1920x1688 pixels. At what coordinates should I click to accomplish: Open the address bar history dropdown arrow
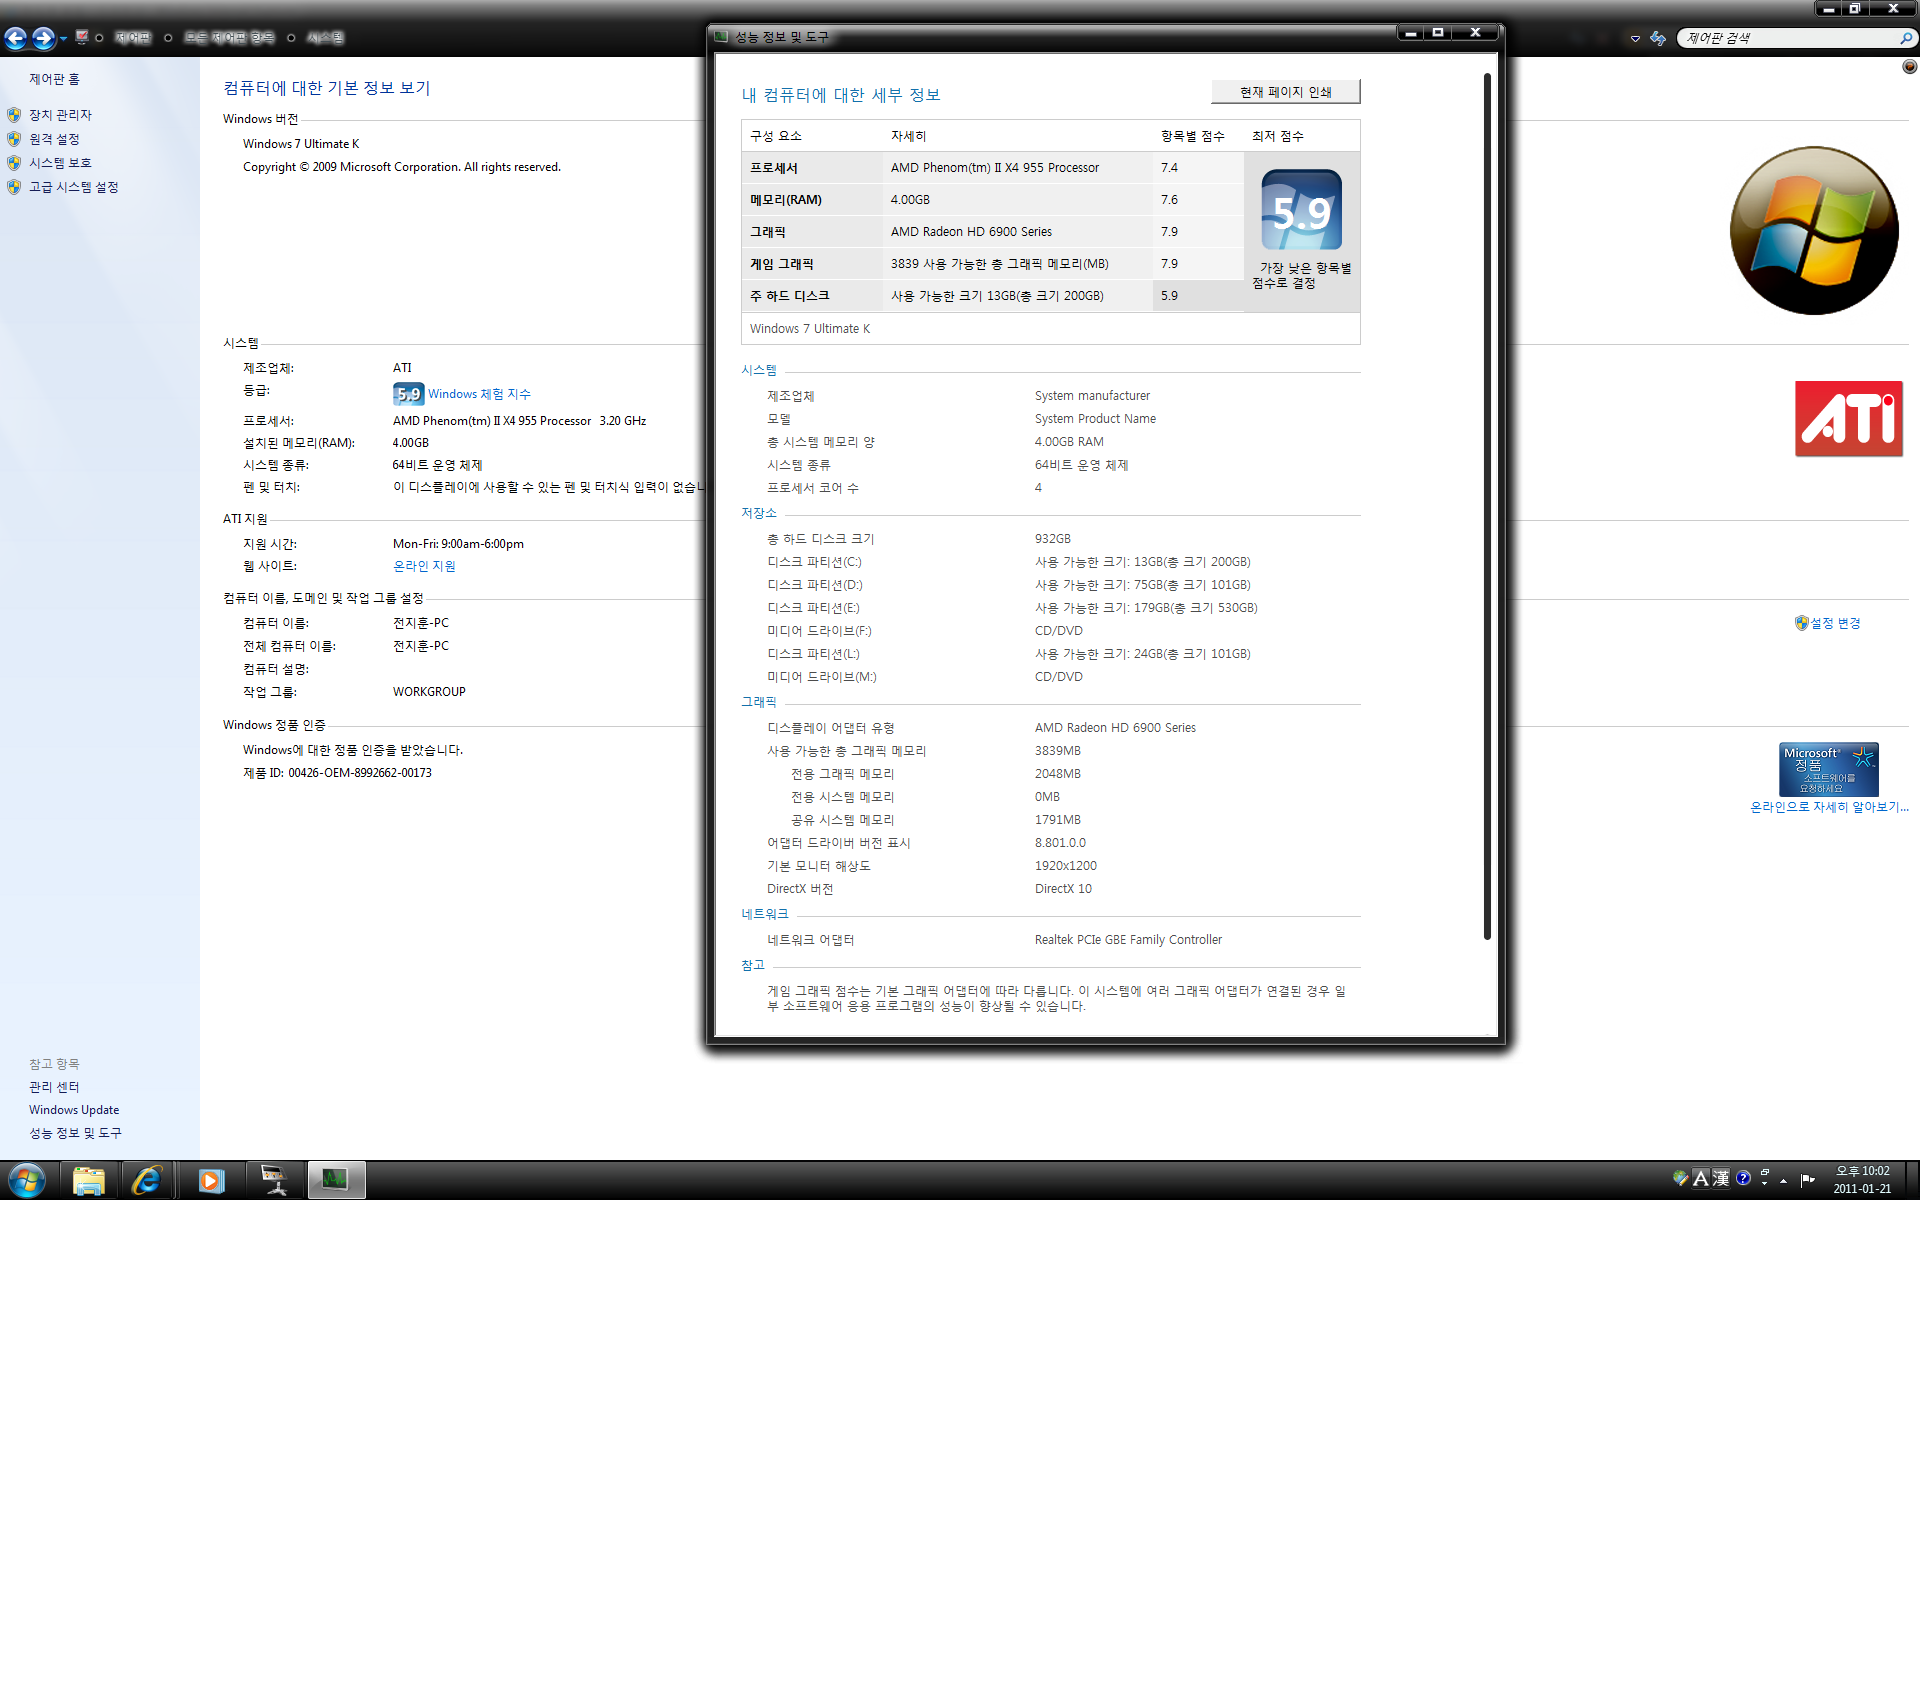click(x=1635, y=38)
